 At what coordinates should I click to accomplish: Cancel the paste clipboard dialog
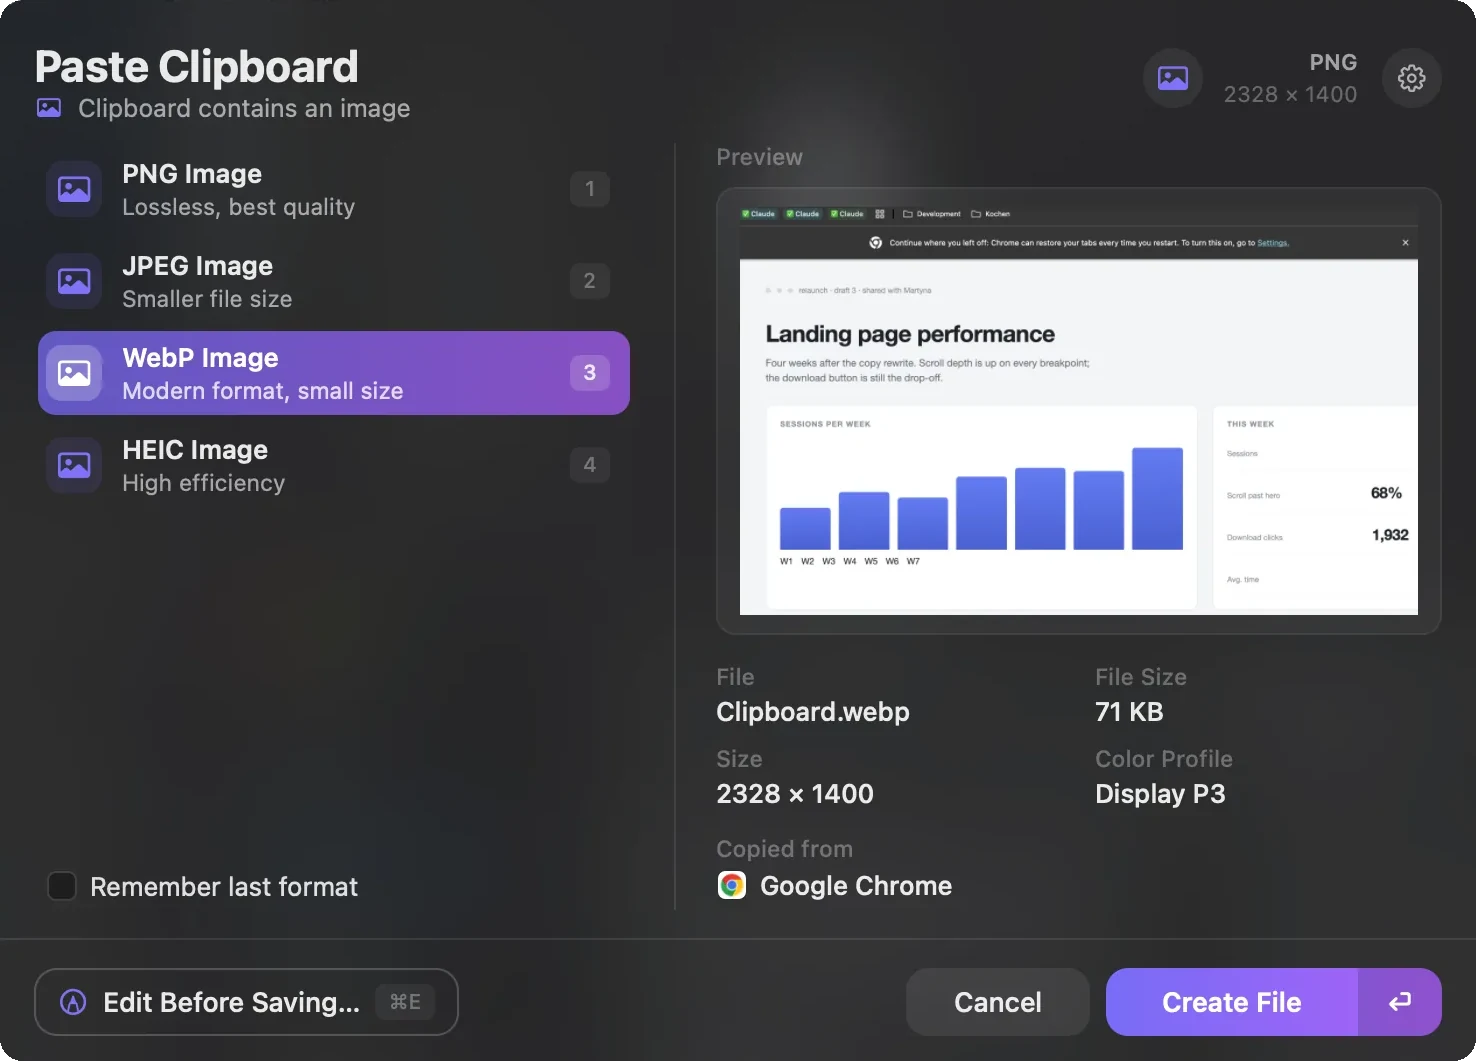pos(998,1002)
